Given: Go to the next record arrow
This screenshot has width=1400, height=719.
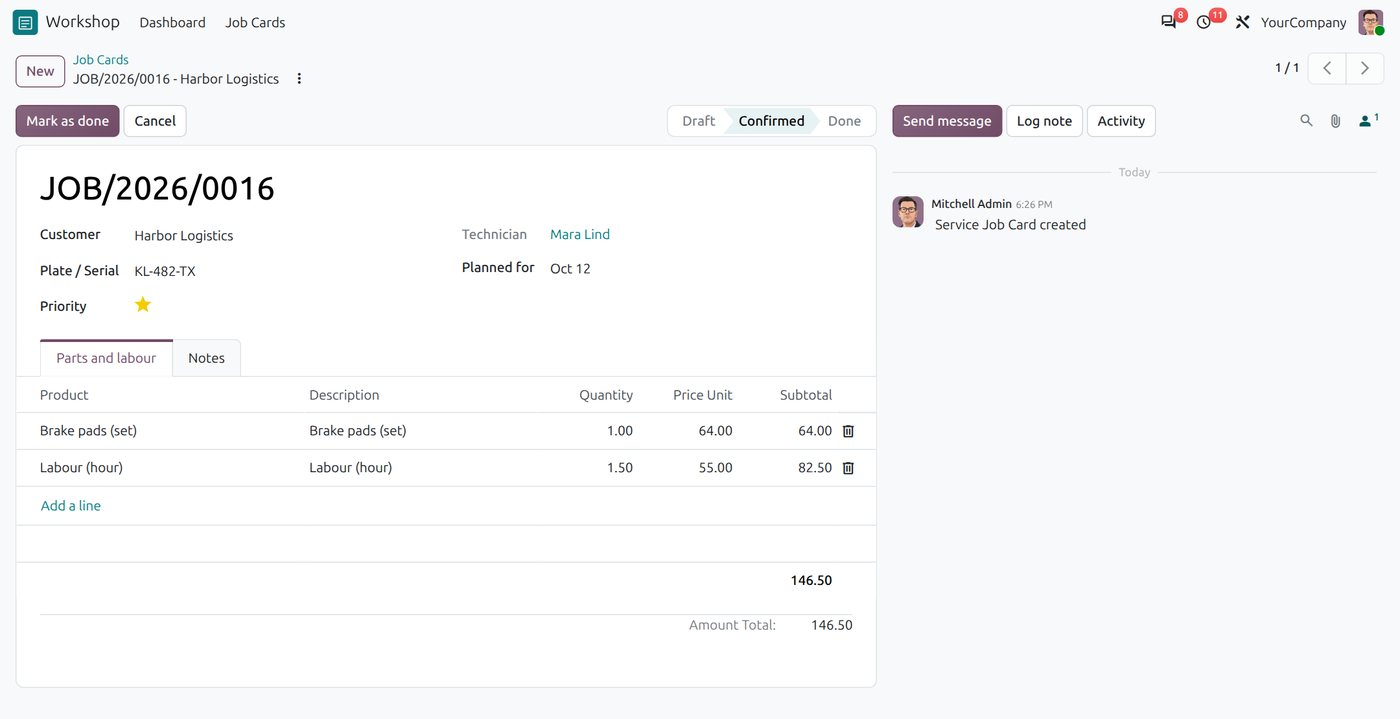Looking at the screenshot, I should [1365, 68].
